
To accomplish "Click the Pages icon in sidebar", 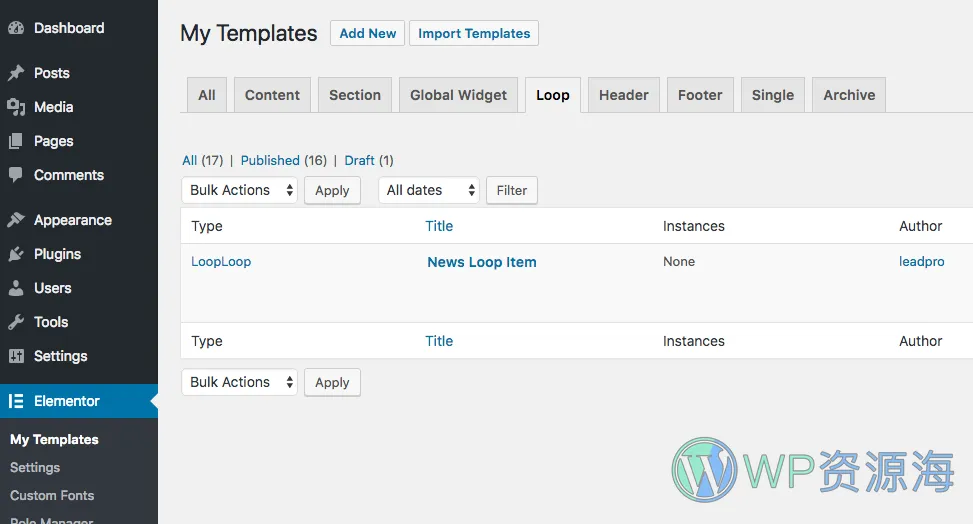I will [16, 141].
